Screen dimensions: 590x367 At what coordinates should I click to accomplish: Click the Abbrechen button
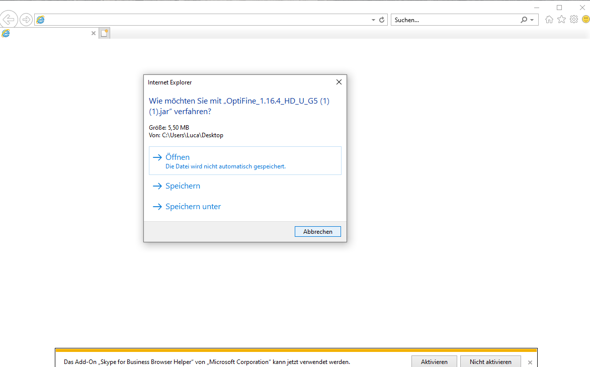click(x=318, y=231)
